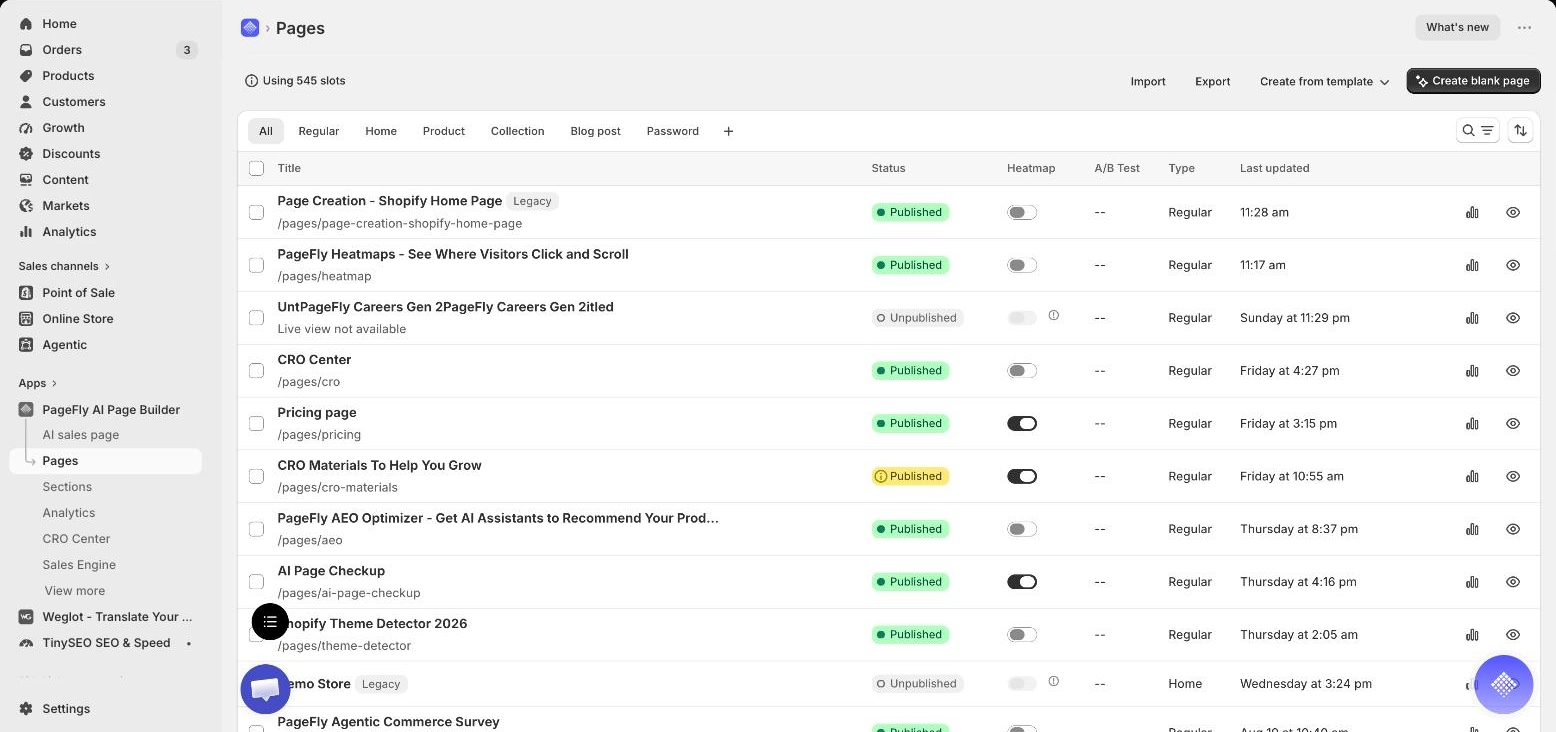1556x732 pixels.
Task: Click the black list icon floating button
Action: (270, 622)
